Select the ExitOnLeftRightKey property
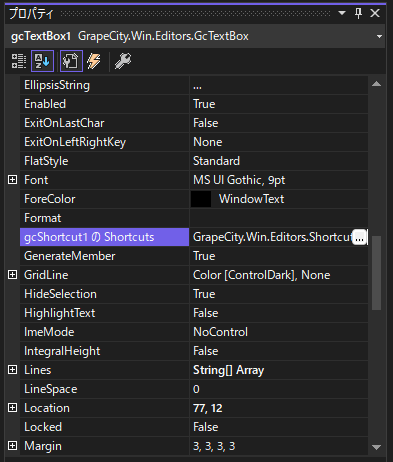The height and width of the screenshot is (462, 393). click(x=105, y=142)
